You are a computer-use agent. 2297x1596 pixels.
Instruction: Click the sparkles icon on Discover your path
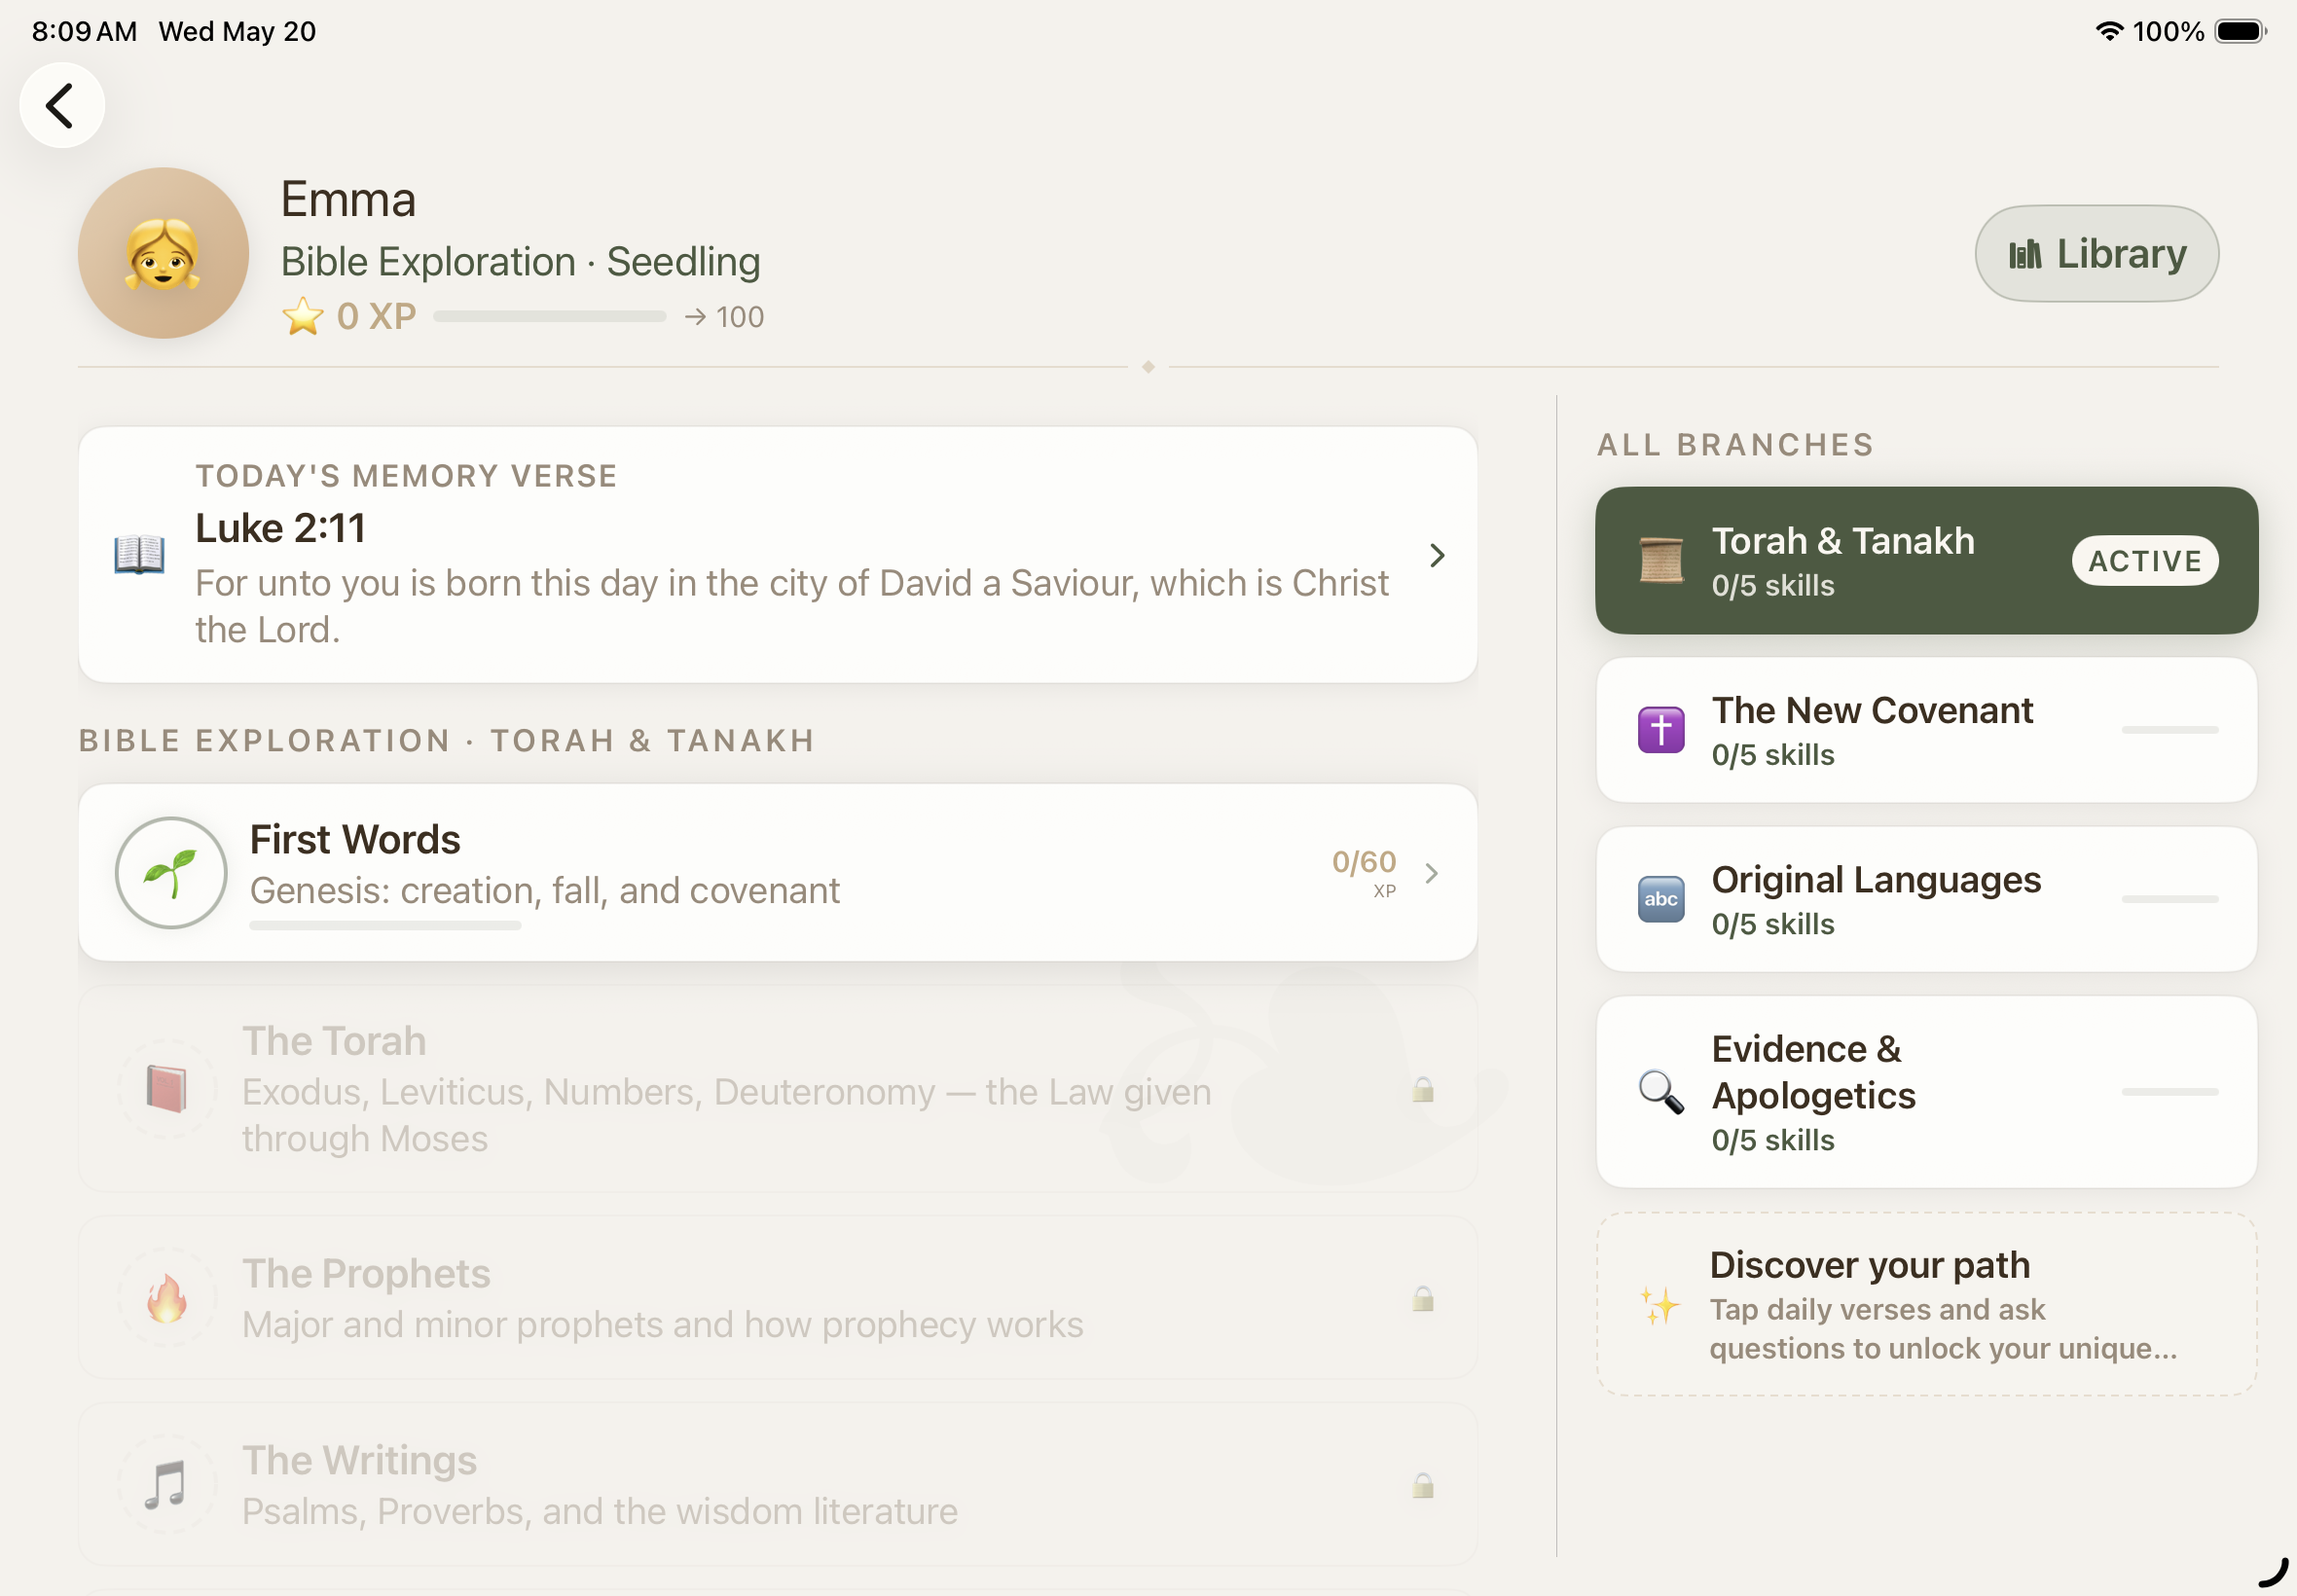(1659, 1306)
